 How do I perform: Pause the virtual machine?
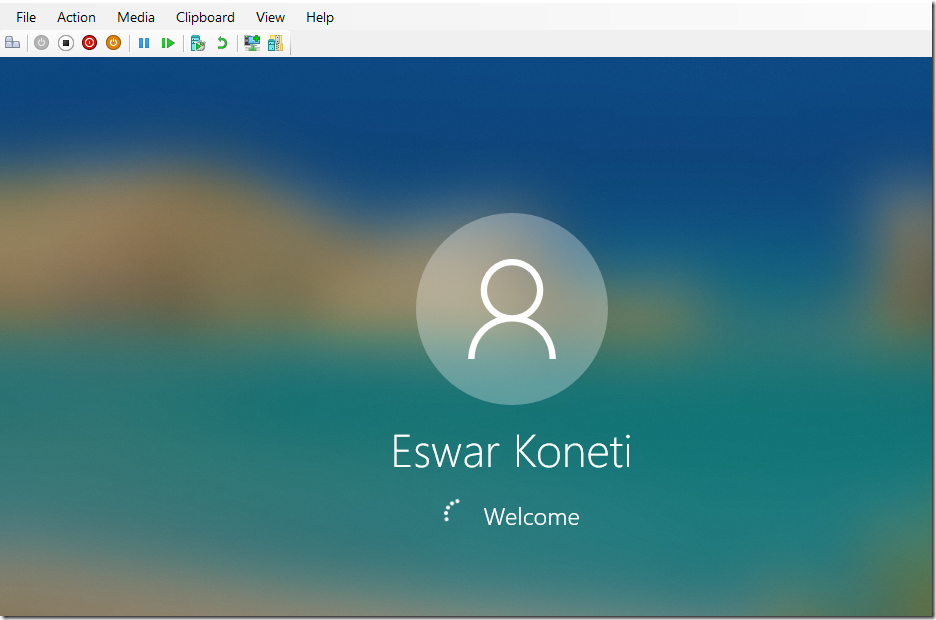[x=144, y=43]
